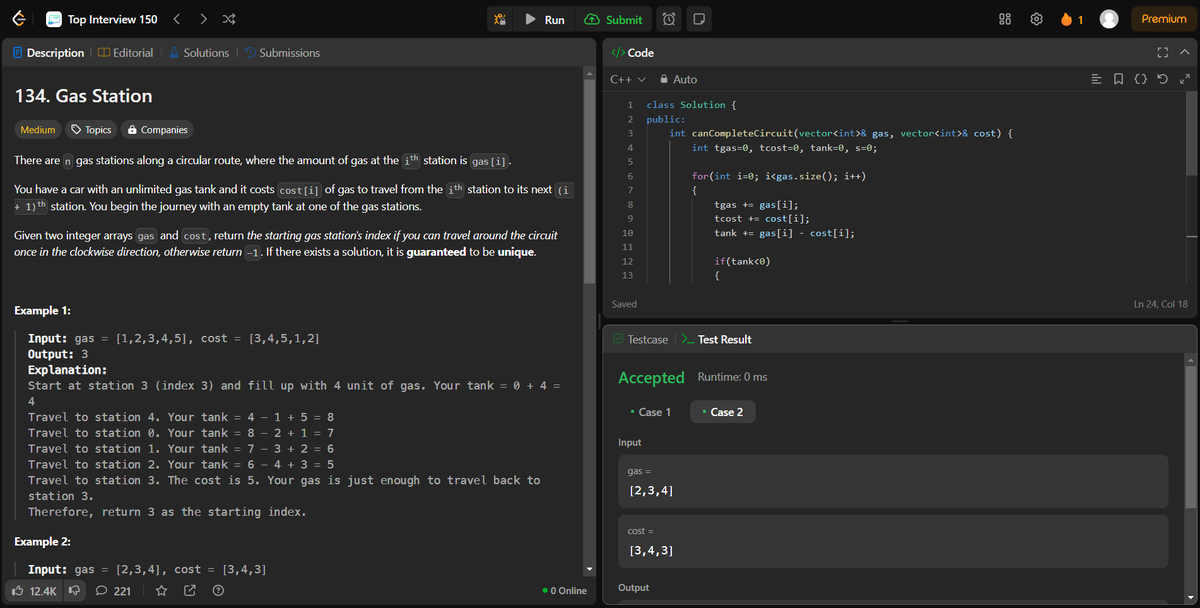
Task: Run the code
Action: 545,19
